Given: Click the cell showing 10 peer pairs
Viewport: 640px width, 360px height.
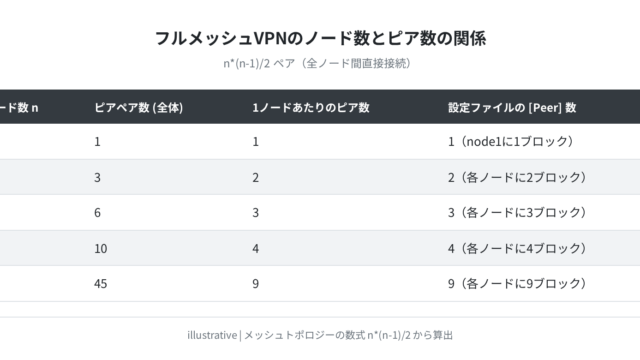Looking at the screenshot, I should pos(101,248).
